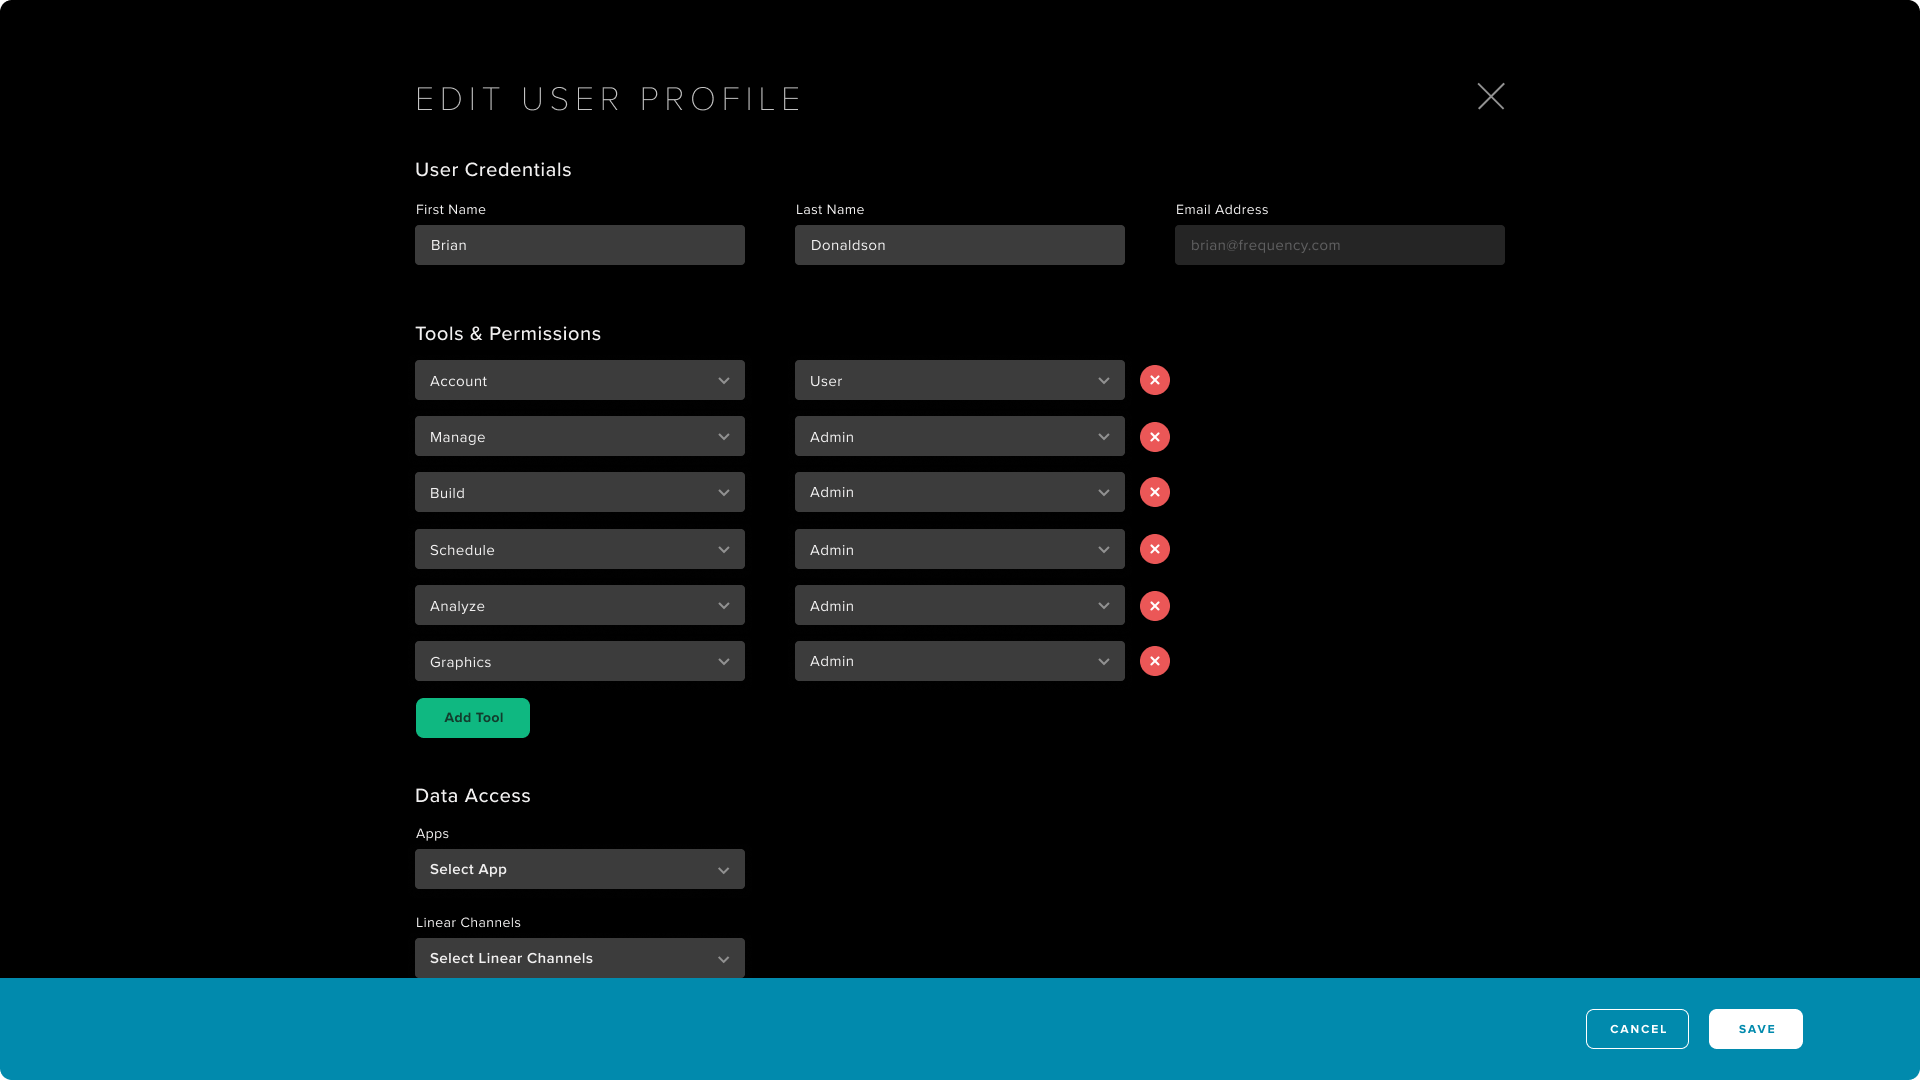Select User permission level for Account

point(960,380)
